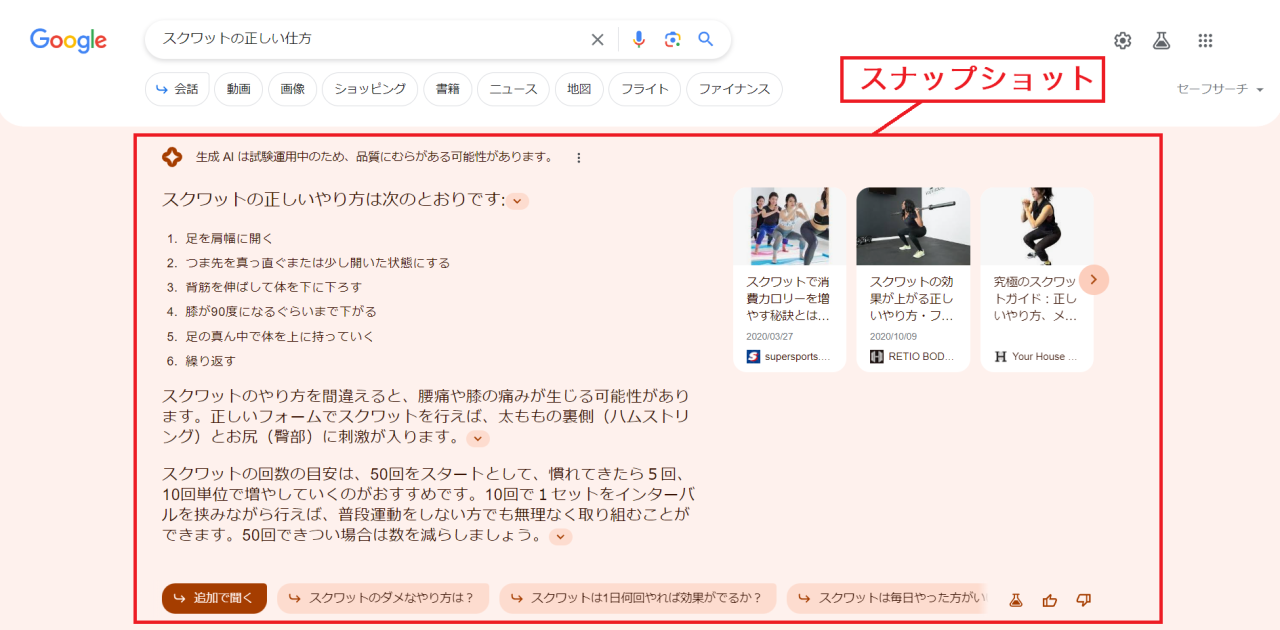Image resolution: width=1280 pixels, height=630 pixels.
Task: Open RETIO BODY source card
Action: point(913,280)
